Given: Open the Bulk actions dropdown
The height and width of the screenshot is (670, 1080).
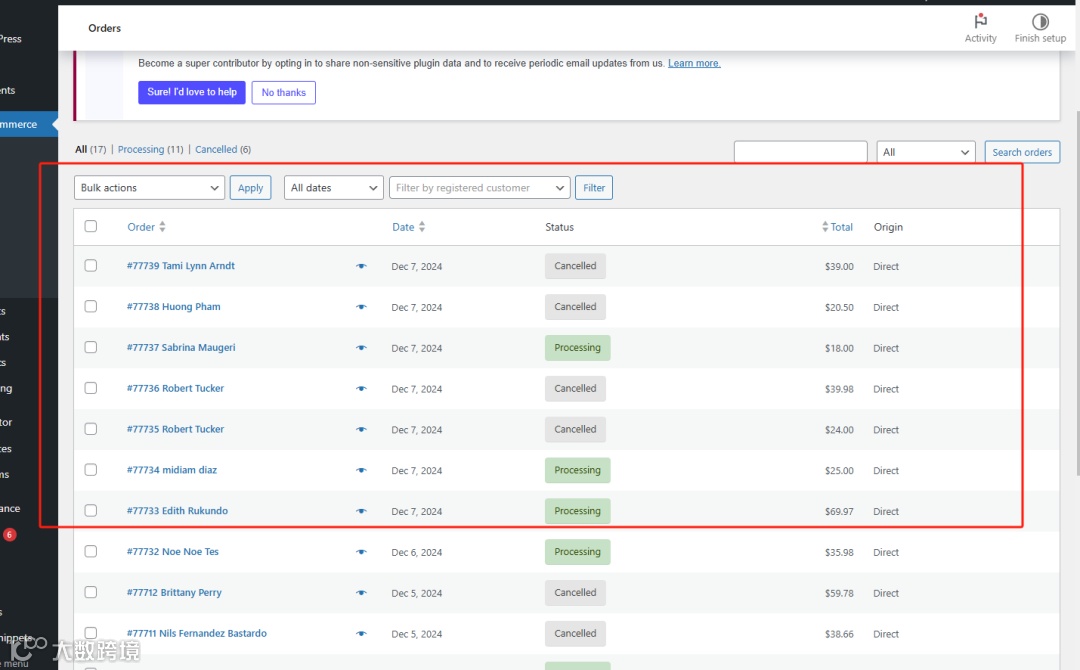Looking at the screenshot, I should 149,188.
